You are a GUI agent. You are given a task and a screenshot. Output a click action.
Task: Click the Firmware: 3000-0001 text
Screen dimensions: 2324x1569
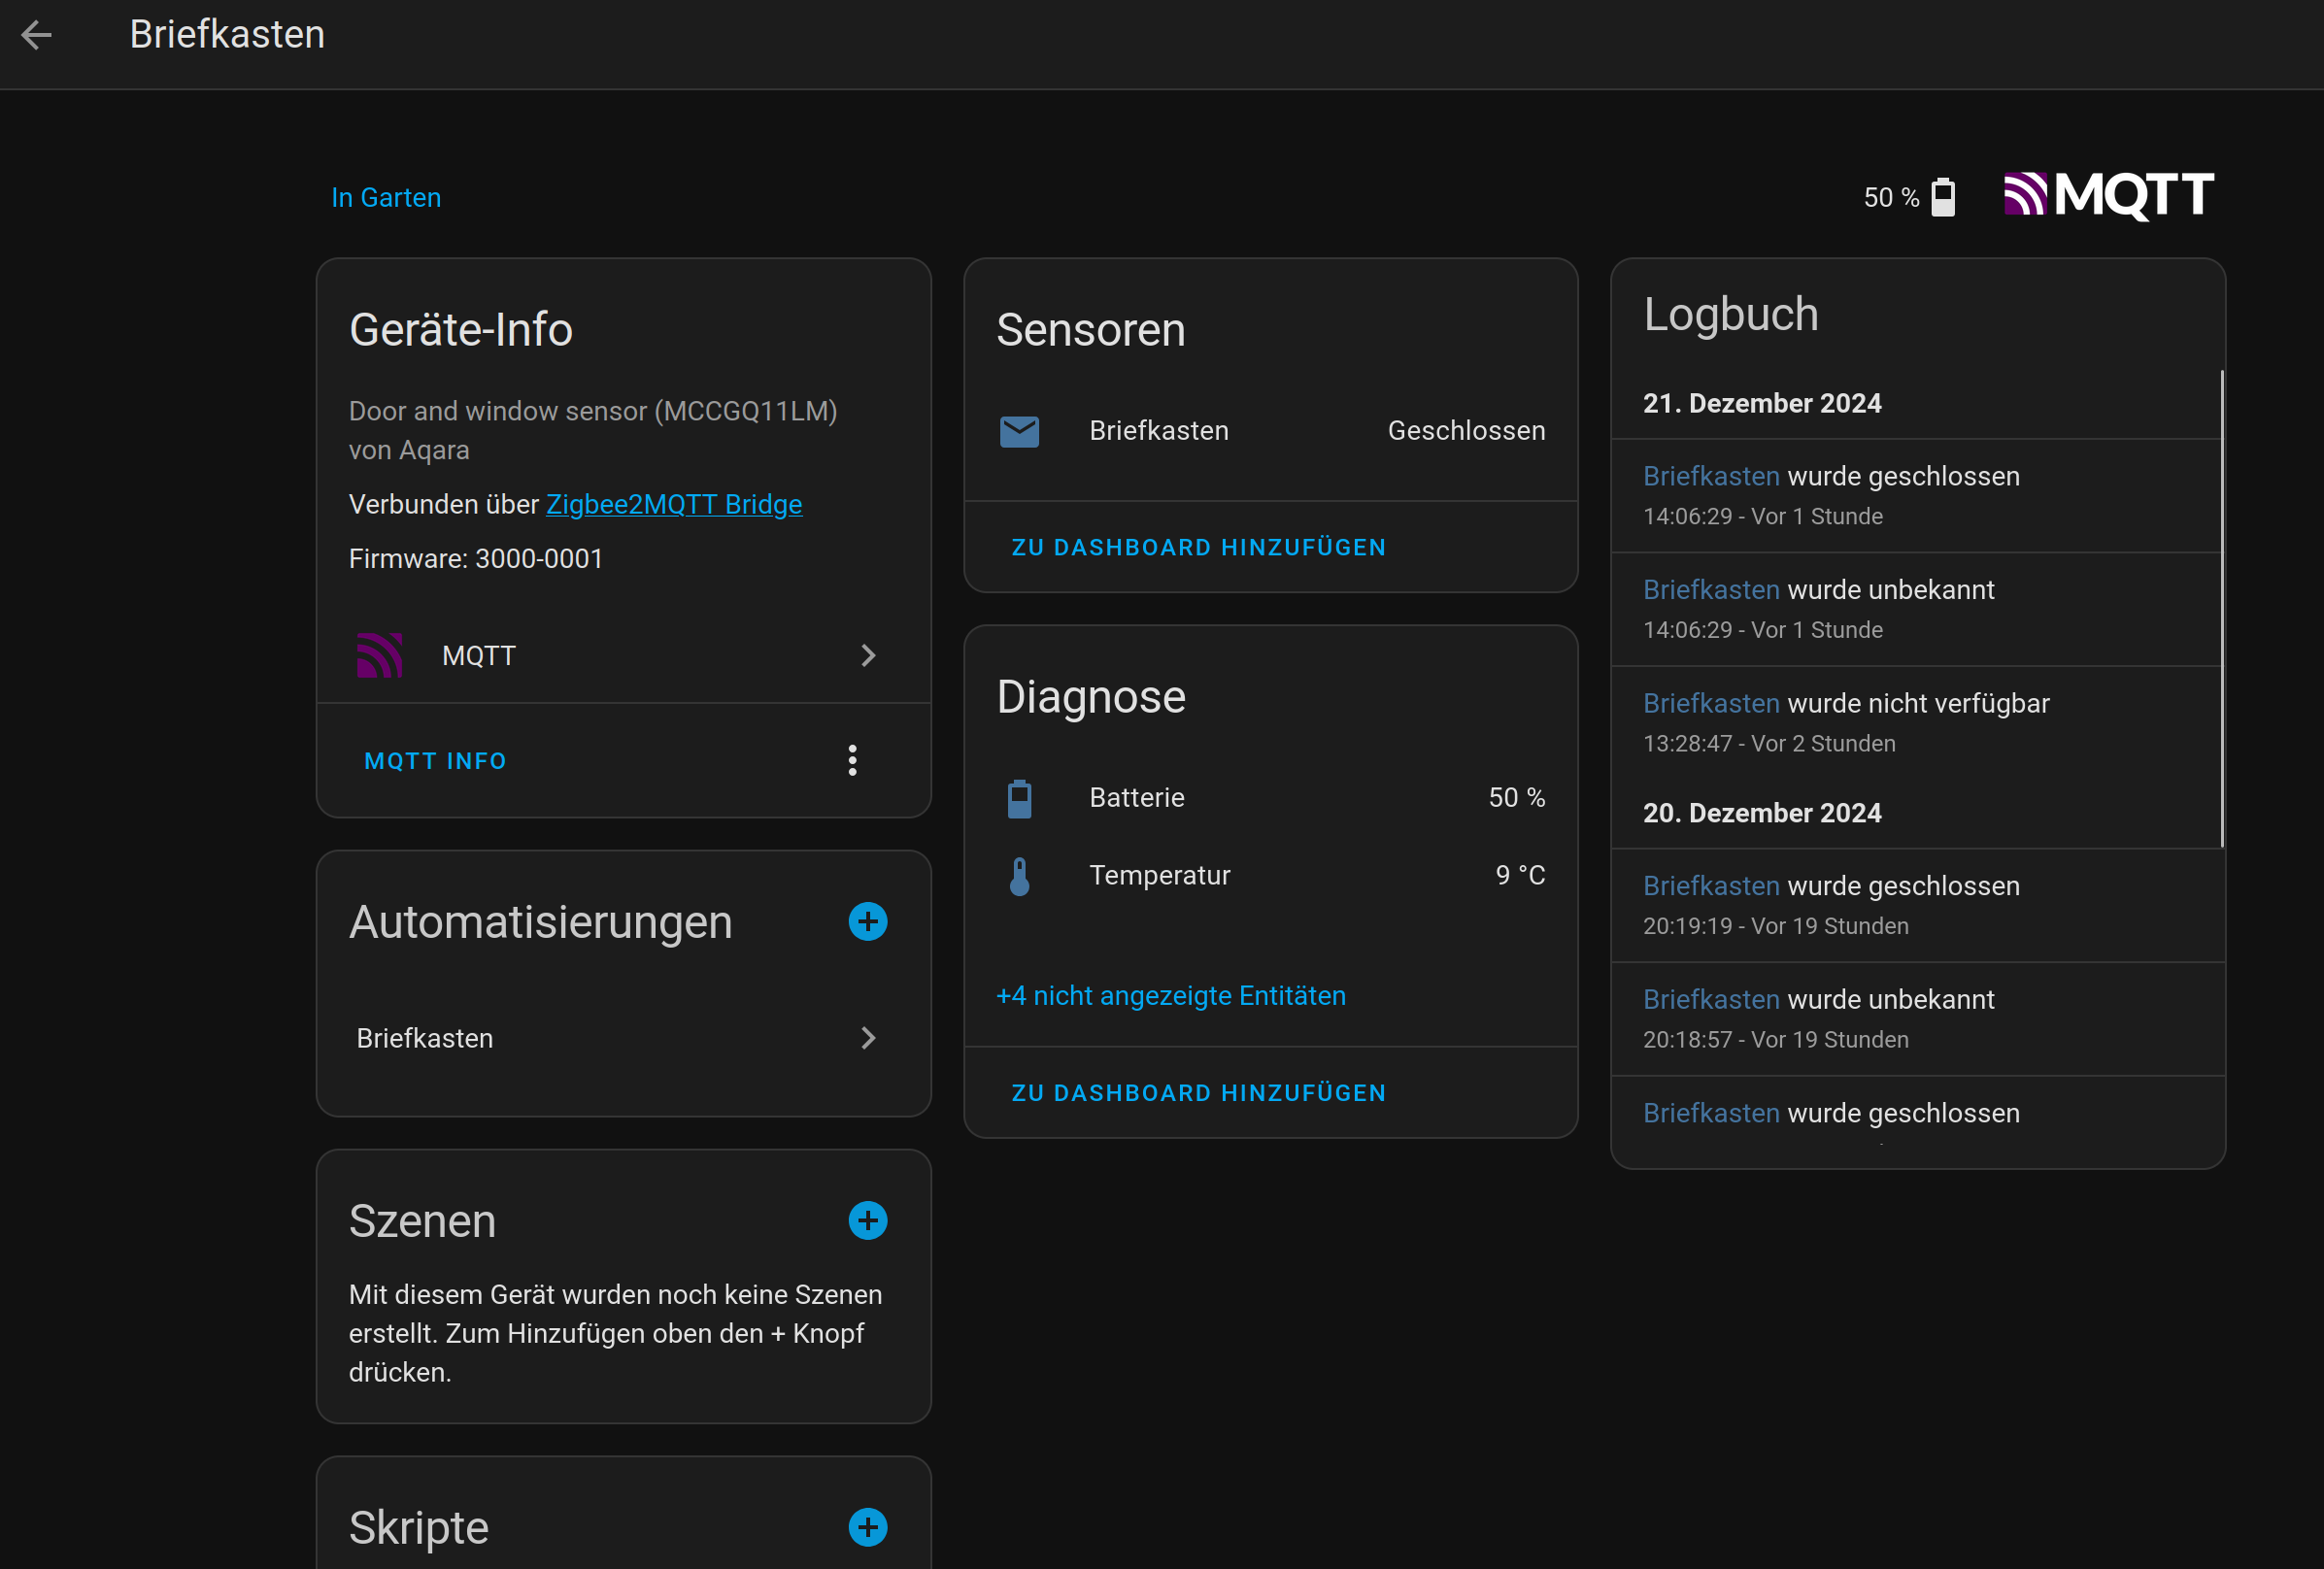[x=476, y=558]
